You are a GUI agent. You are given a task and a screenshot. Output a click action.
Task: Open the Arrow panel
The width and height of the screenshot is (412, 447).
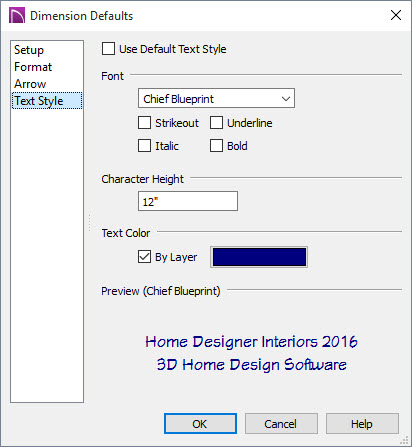30,84
